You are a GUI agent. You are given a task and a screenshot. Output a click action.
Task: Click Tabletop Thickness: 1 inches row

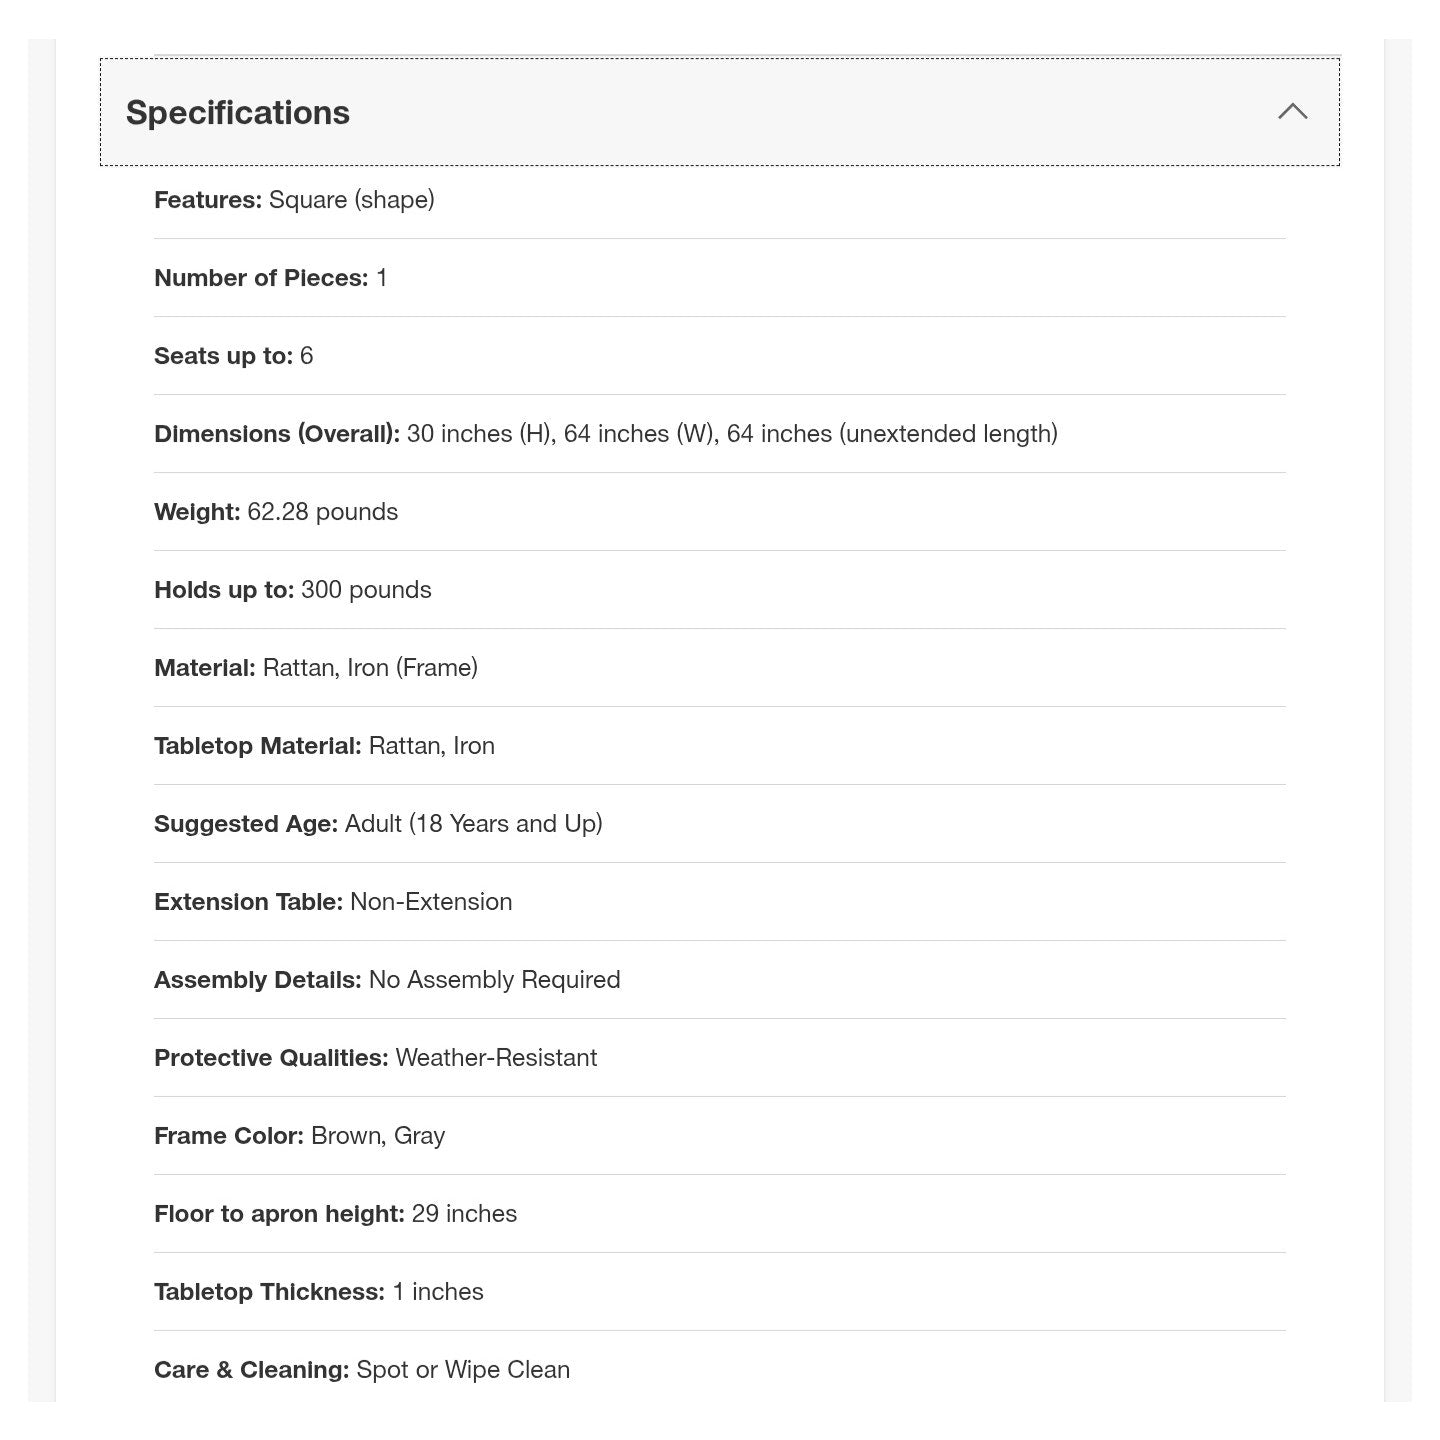(x=719, y=1292)
